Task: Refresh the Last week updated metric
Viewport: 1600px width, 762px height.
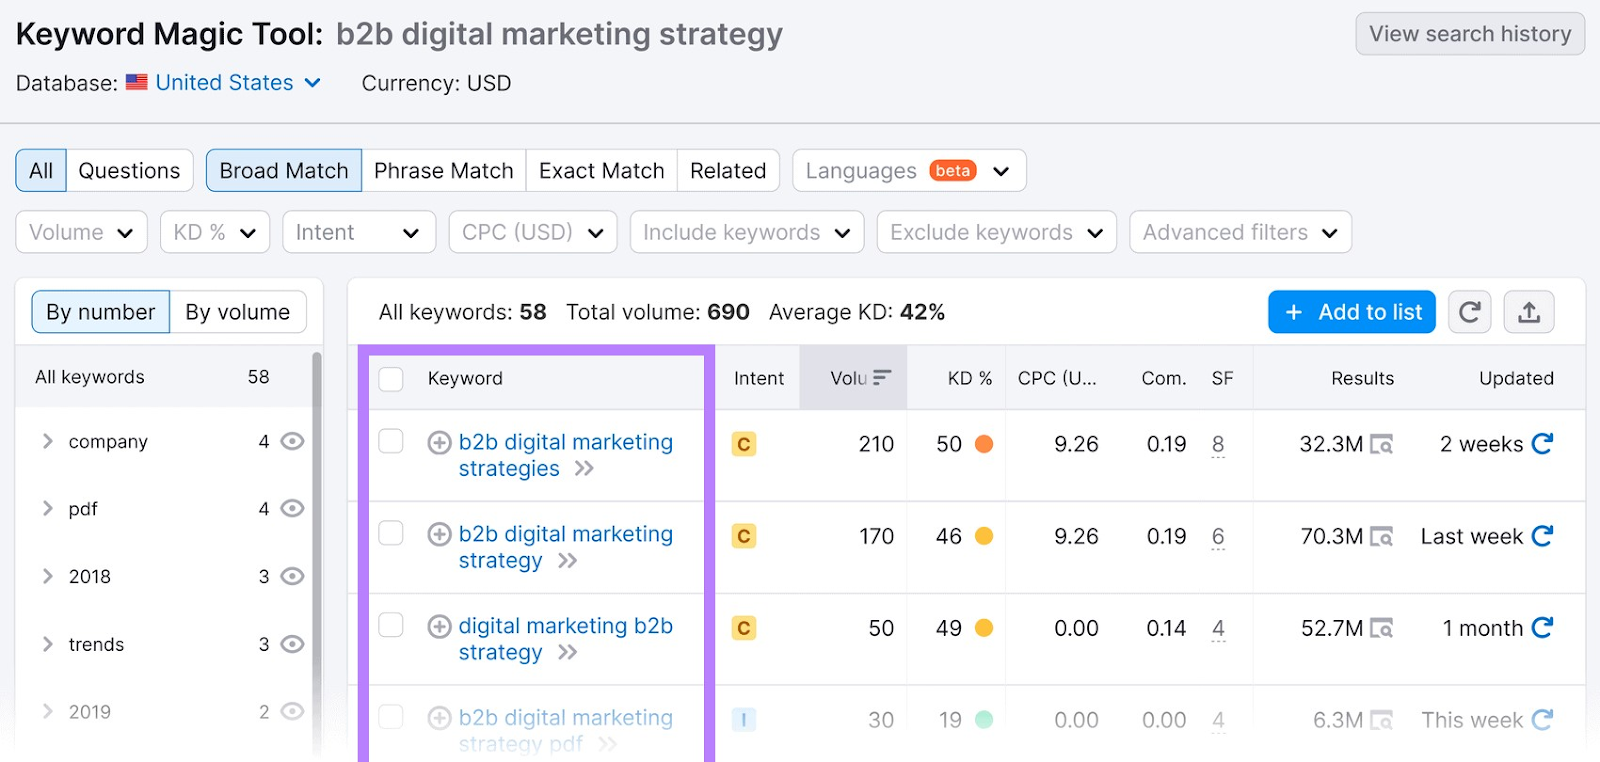Action: click(1542, 536)
